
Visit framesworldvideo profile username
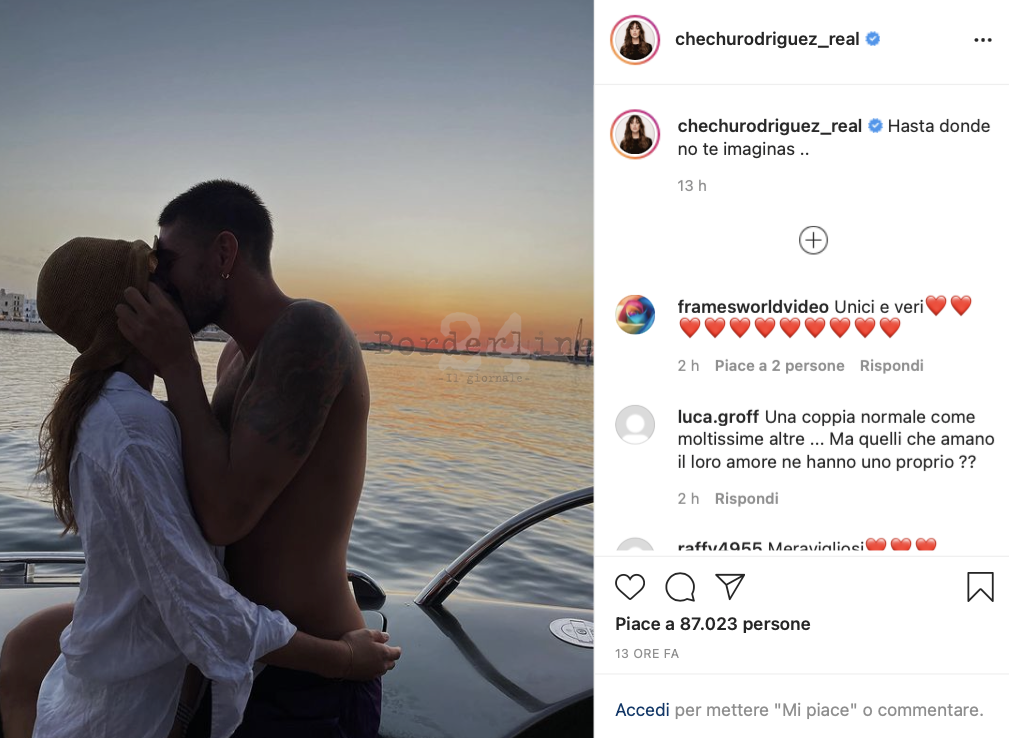(753, 307)
